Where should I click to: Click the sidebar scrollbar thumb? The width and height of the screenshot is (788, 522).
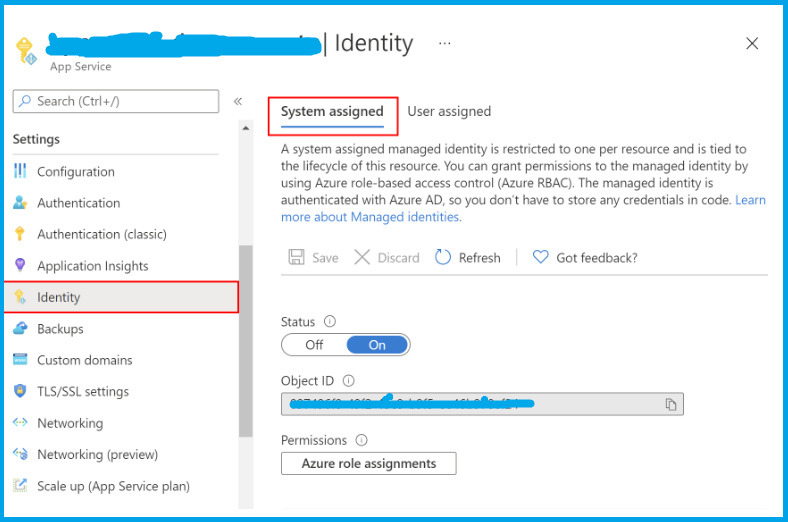click(x=246, y=341)
